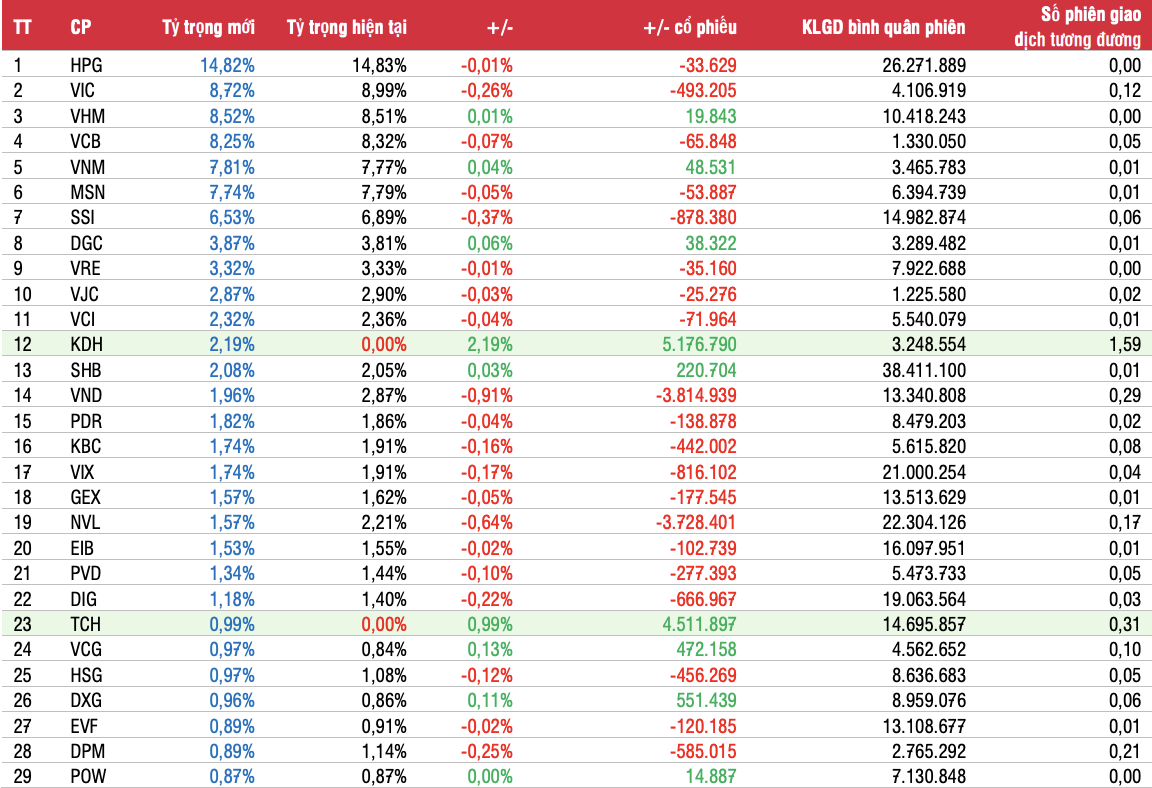The image size is (1152, 788).
Task: Select the DIG ticker cell
Action: [x=83, y=599]
